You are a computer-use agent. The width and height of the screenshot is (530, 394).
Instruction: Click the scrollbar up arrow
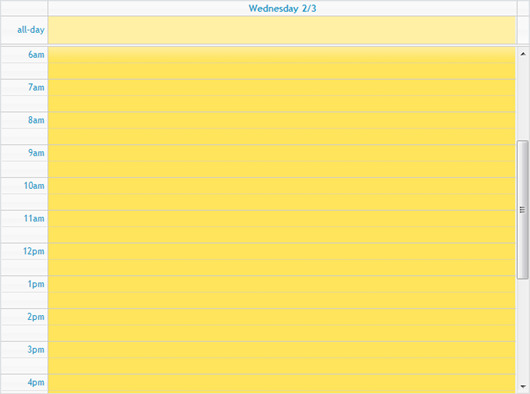click(523, 54)
